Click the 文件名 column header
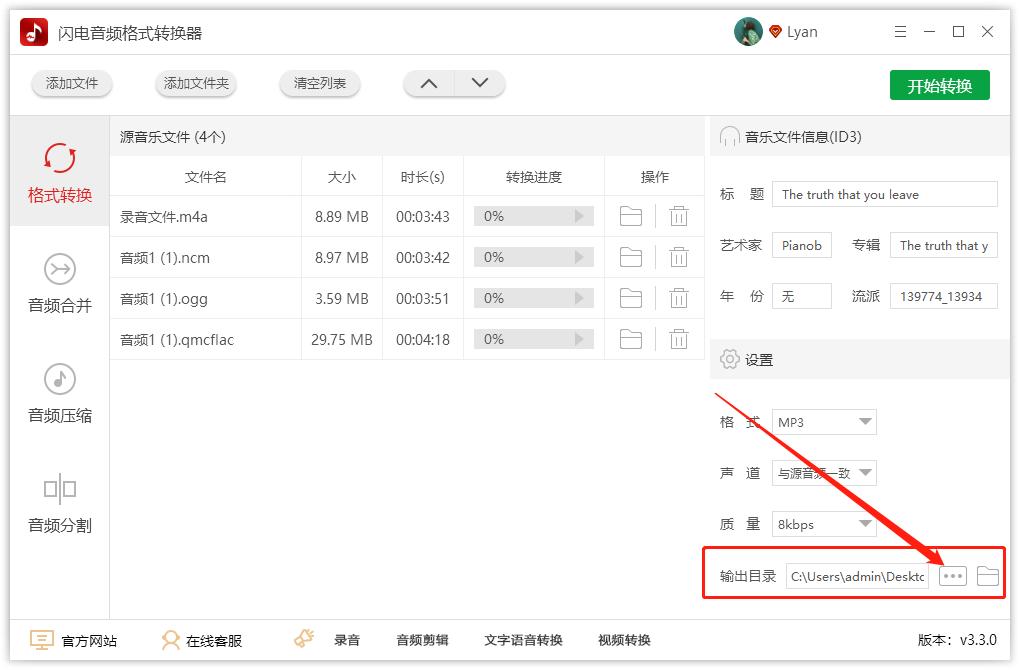1020x670 pixels. tap(206, 177)
